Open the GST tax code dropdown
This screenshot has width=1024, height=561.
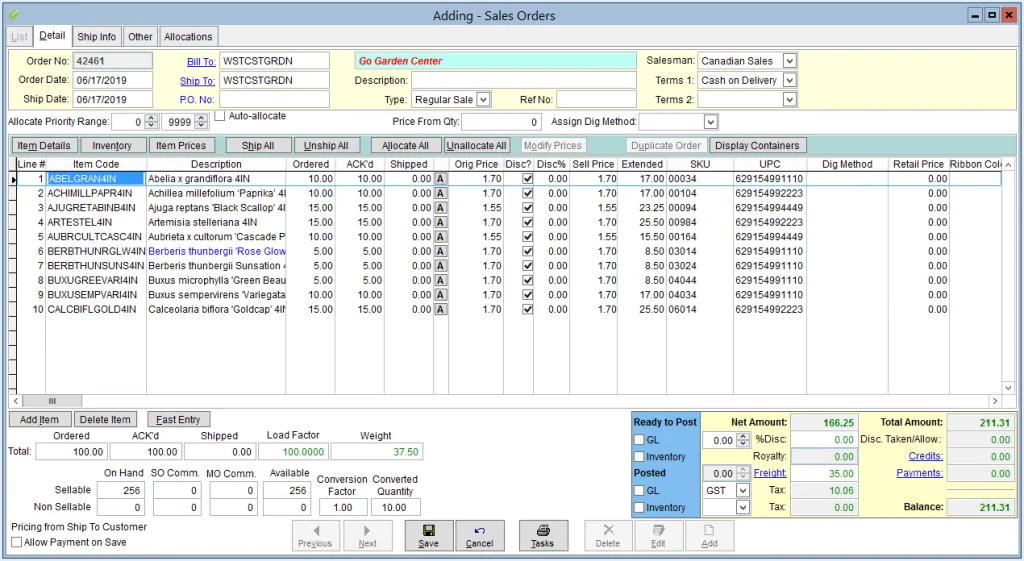pyautogui.click(x=743, y=490)
